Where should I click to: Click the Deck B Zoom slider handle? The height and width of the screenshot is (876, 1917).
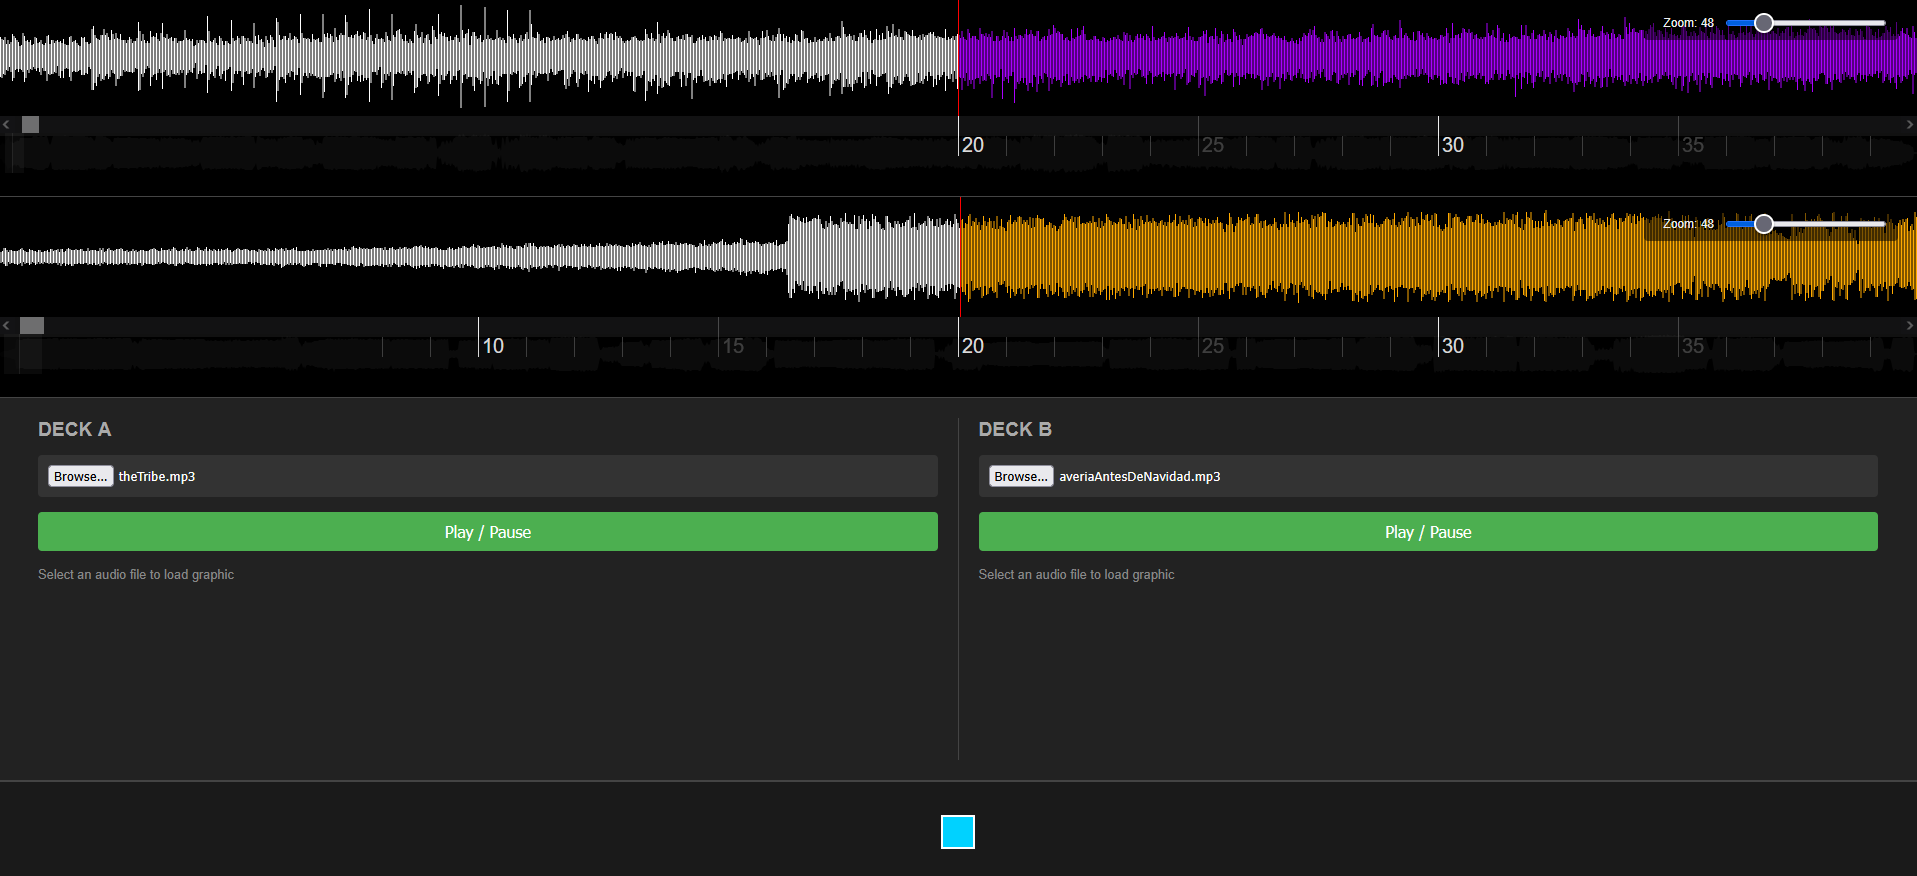pyautogui.click(x=1763, y=224)
